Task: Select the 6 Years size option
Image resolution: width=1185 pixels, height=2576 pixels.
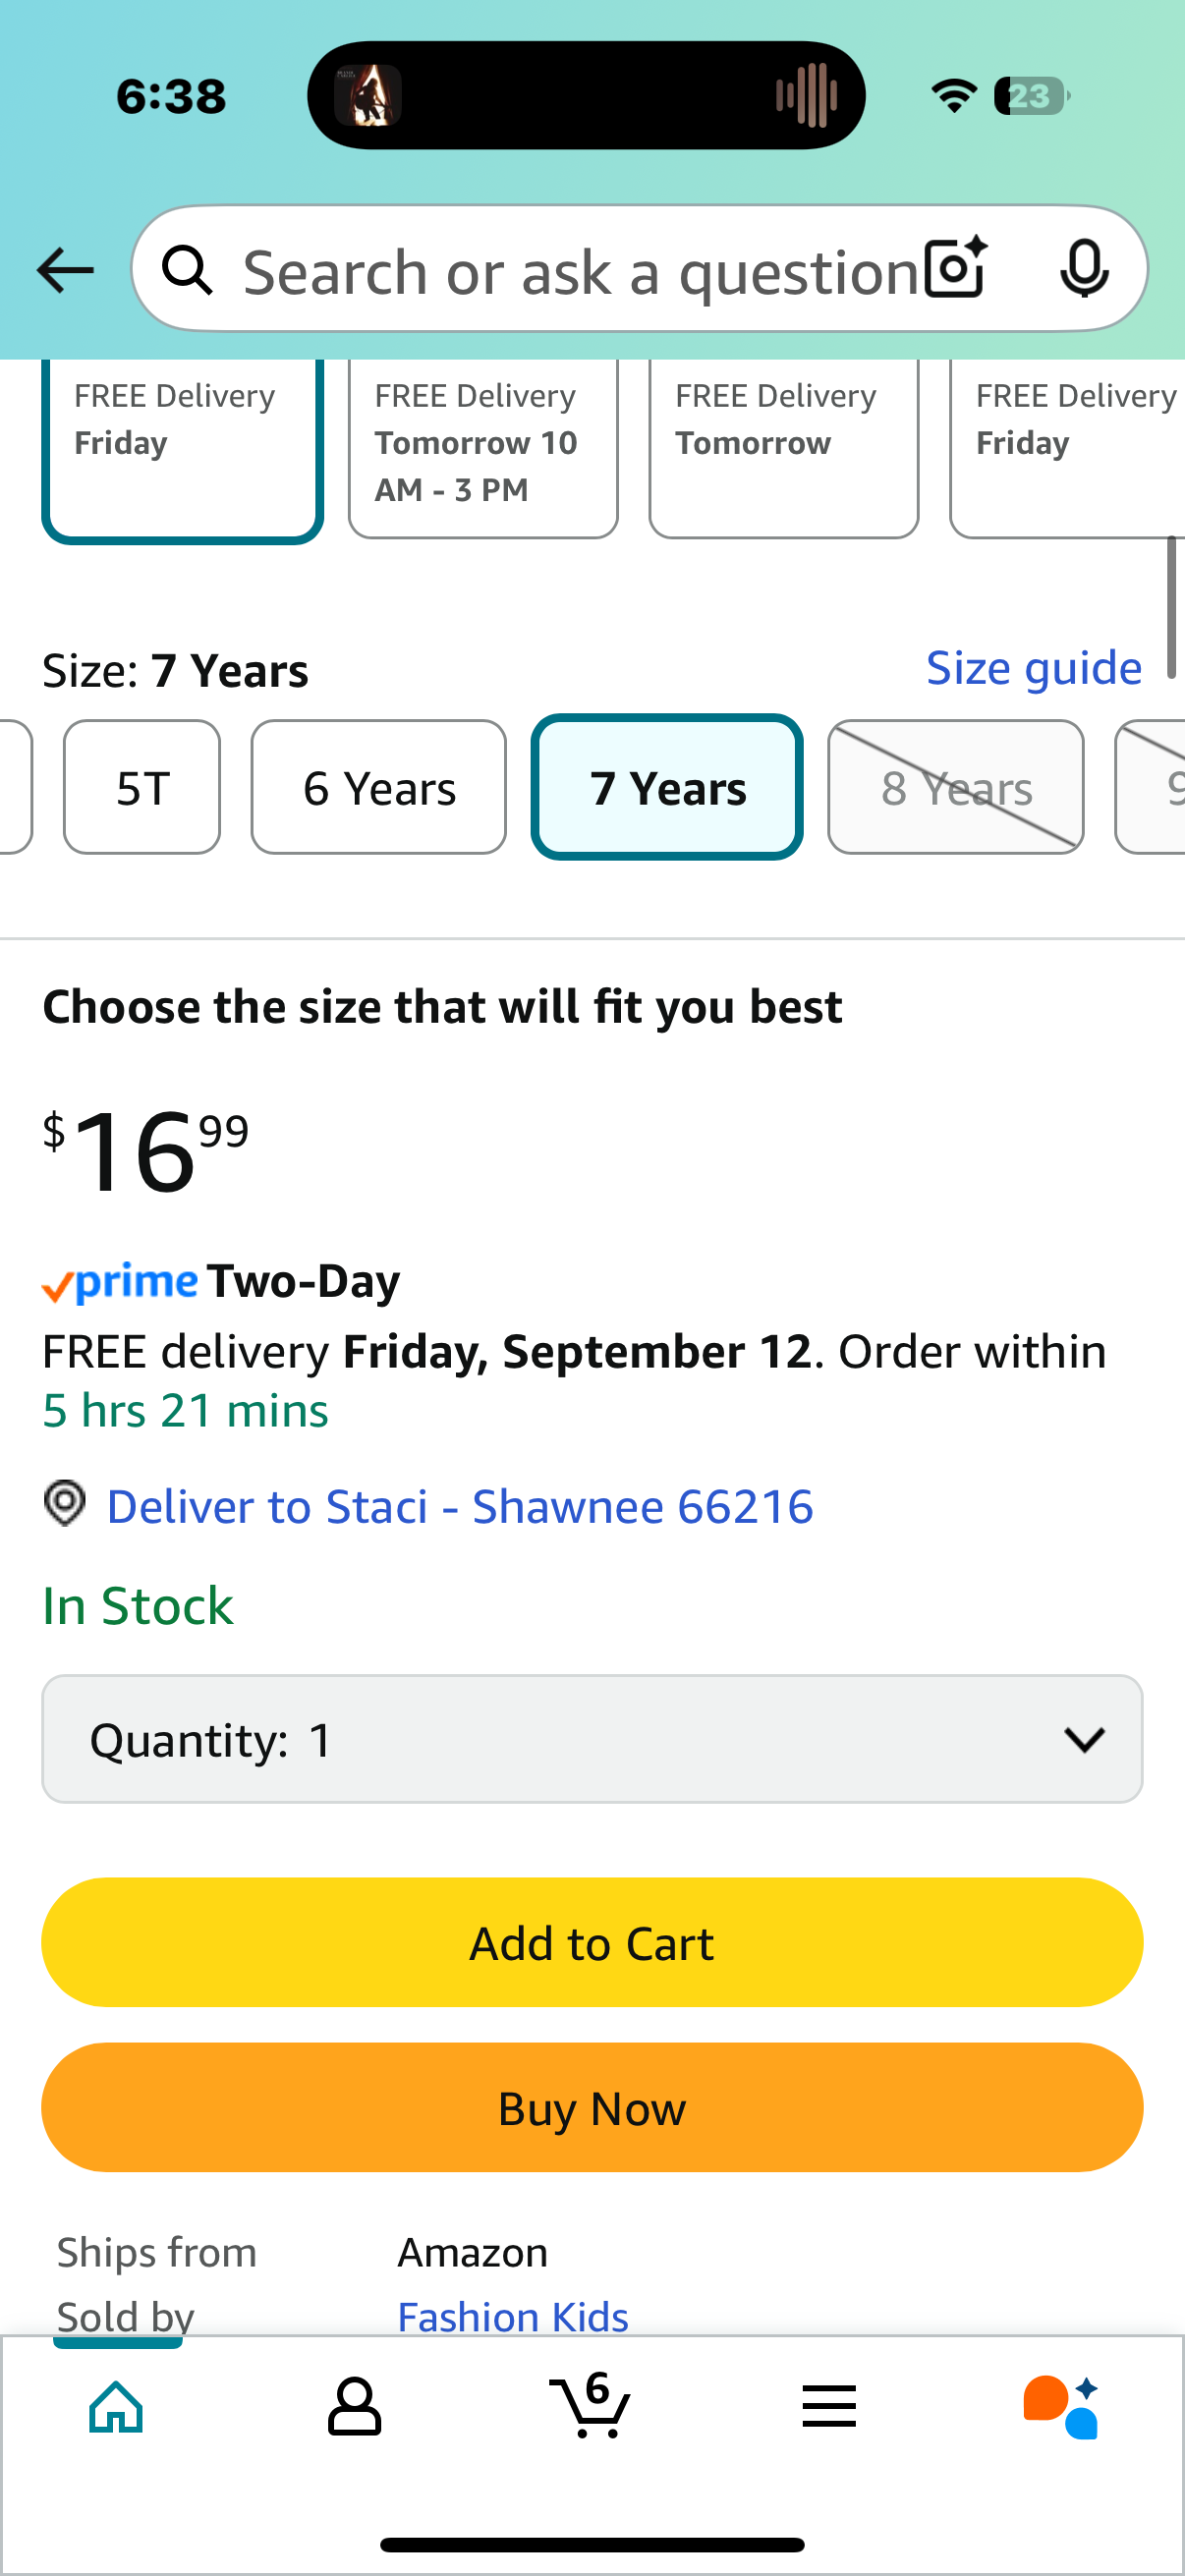Action: tap(379, 787)
